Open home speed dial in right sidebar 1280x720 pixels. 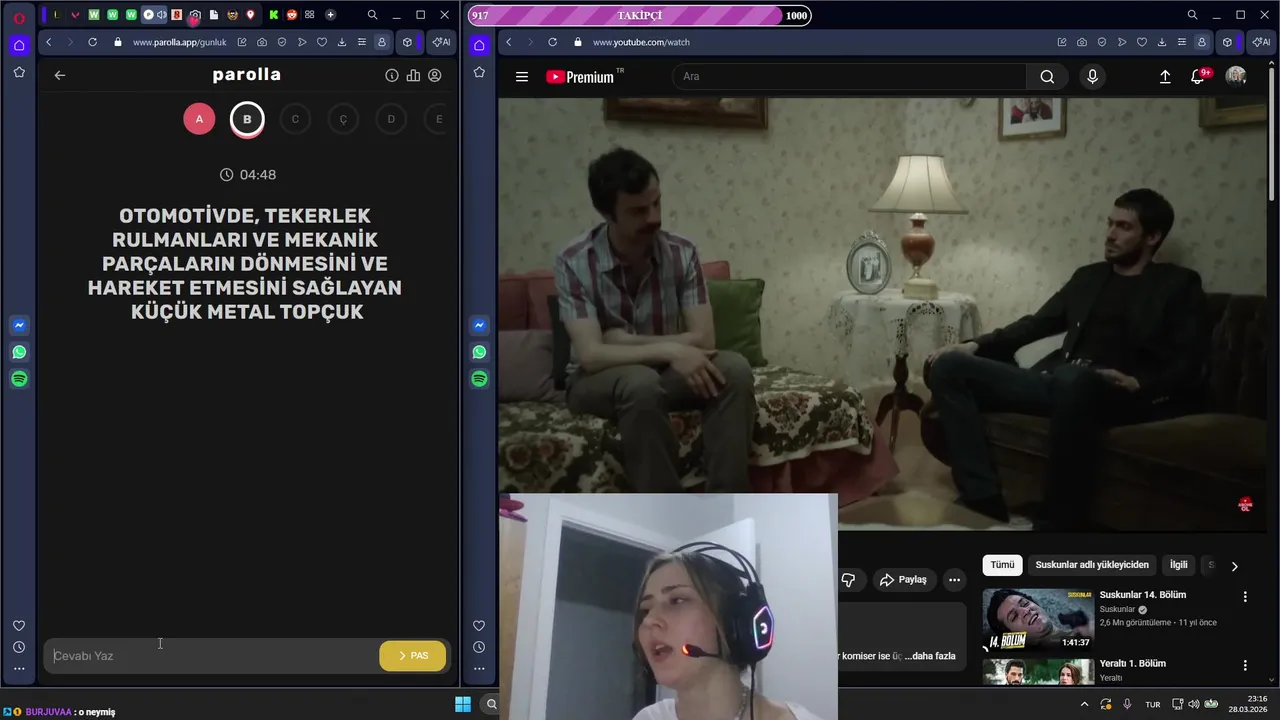click(479, 45)
